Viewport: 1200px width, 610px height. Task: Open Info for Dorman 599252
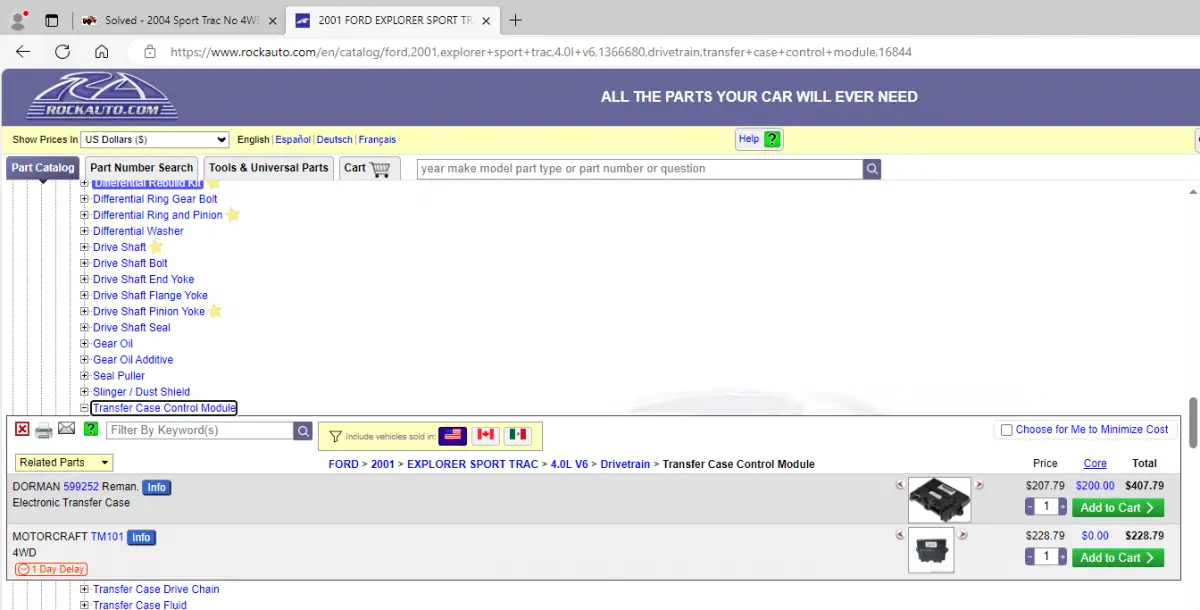pyautogui.click(x=156, y=487)
